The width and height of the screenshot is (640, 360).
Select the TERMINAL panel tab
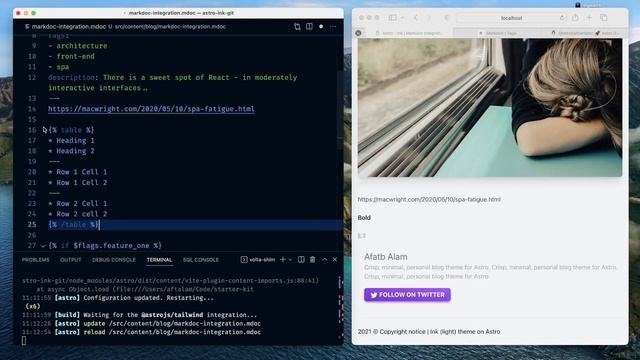pyautogui.click(x=159, y=260)
